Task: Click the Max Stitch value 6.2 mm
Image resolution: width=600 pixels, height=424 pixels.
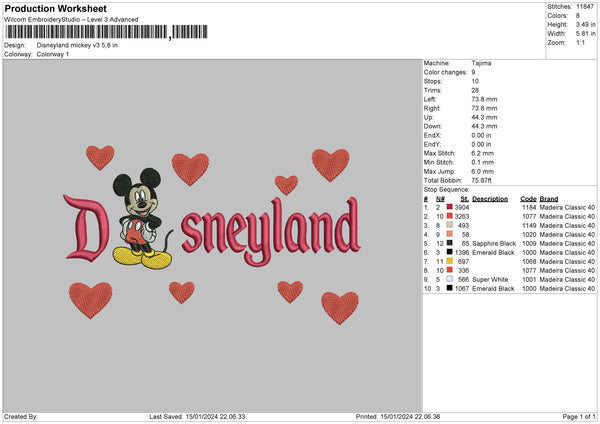Action: 483,153
